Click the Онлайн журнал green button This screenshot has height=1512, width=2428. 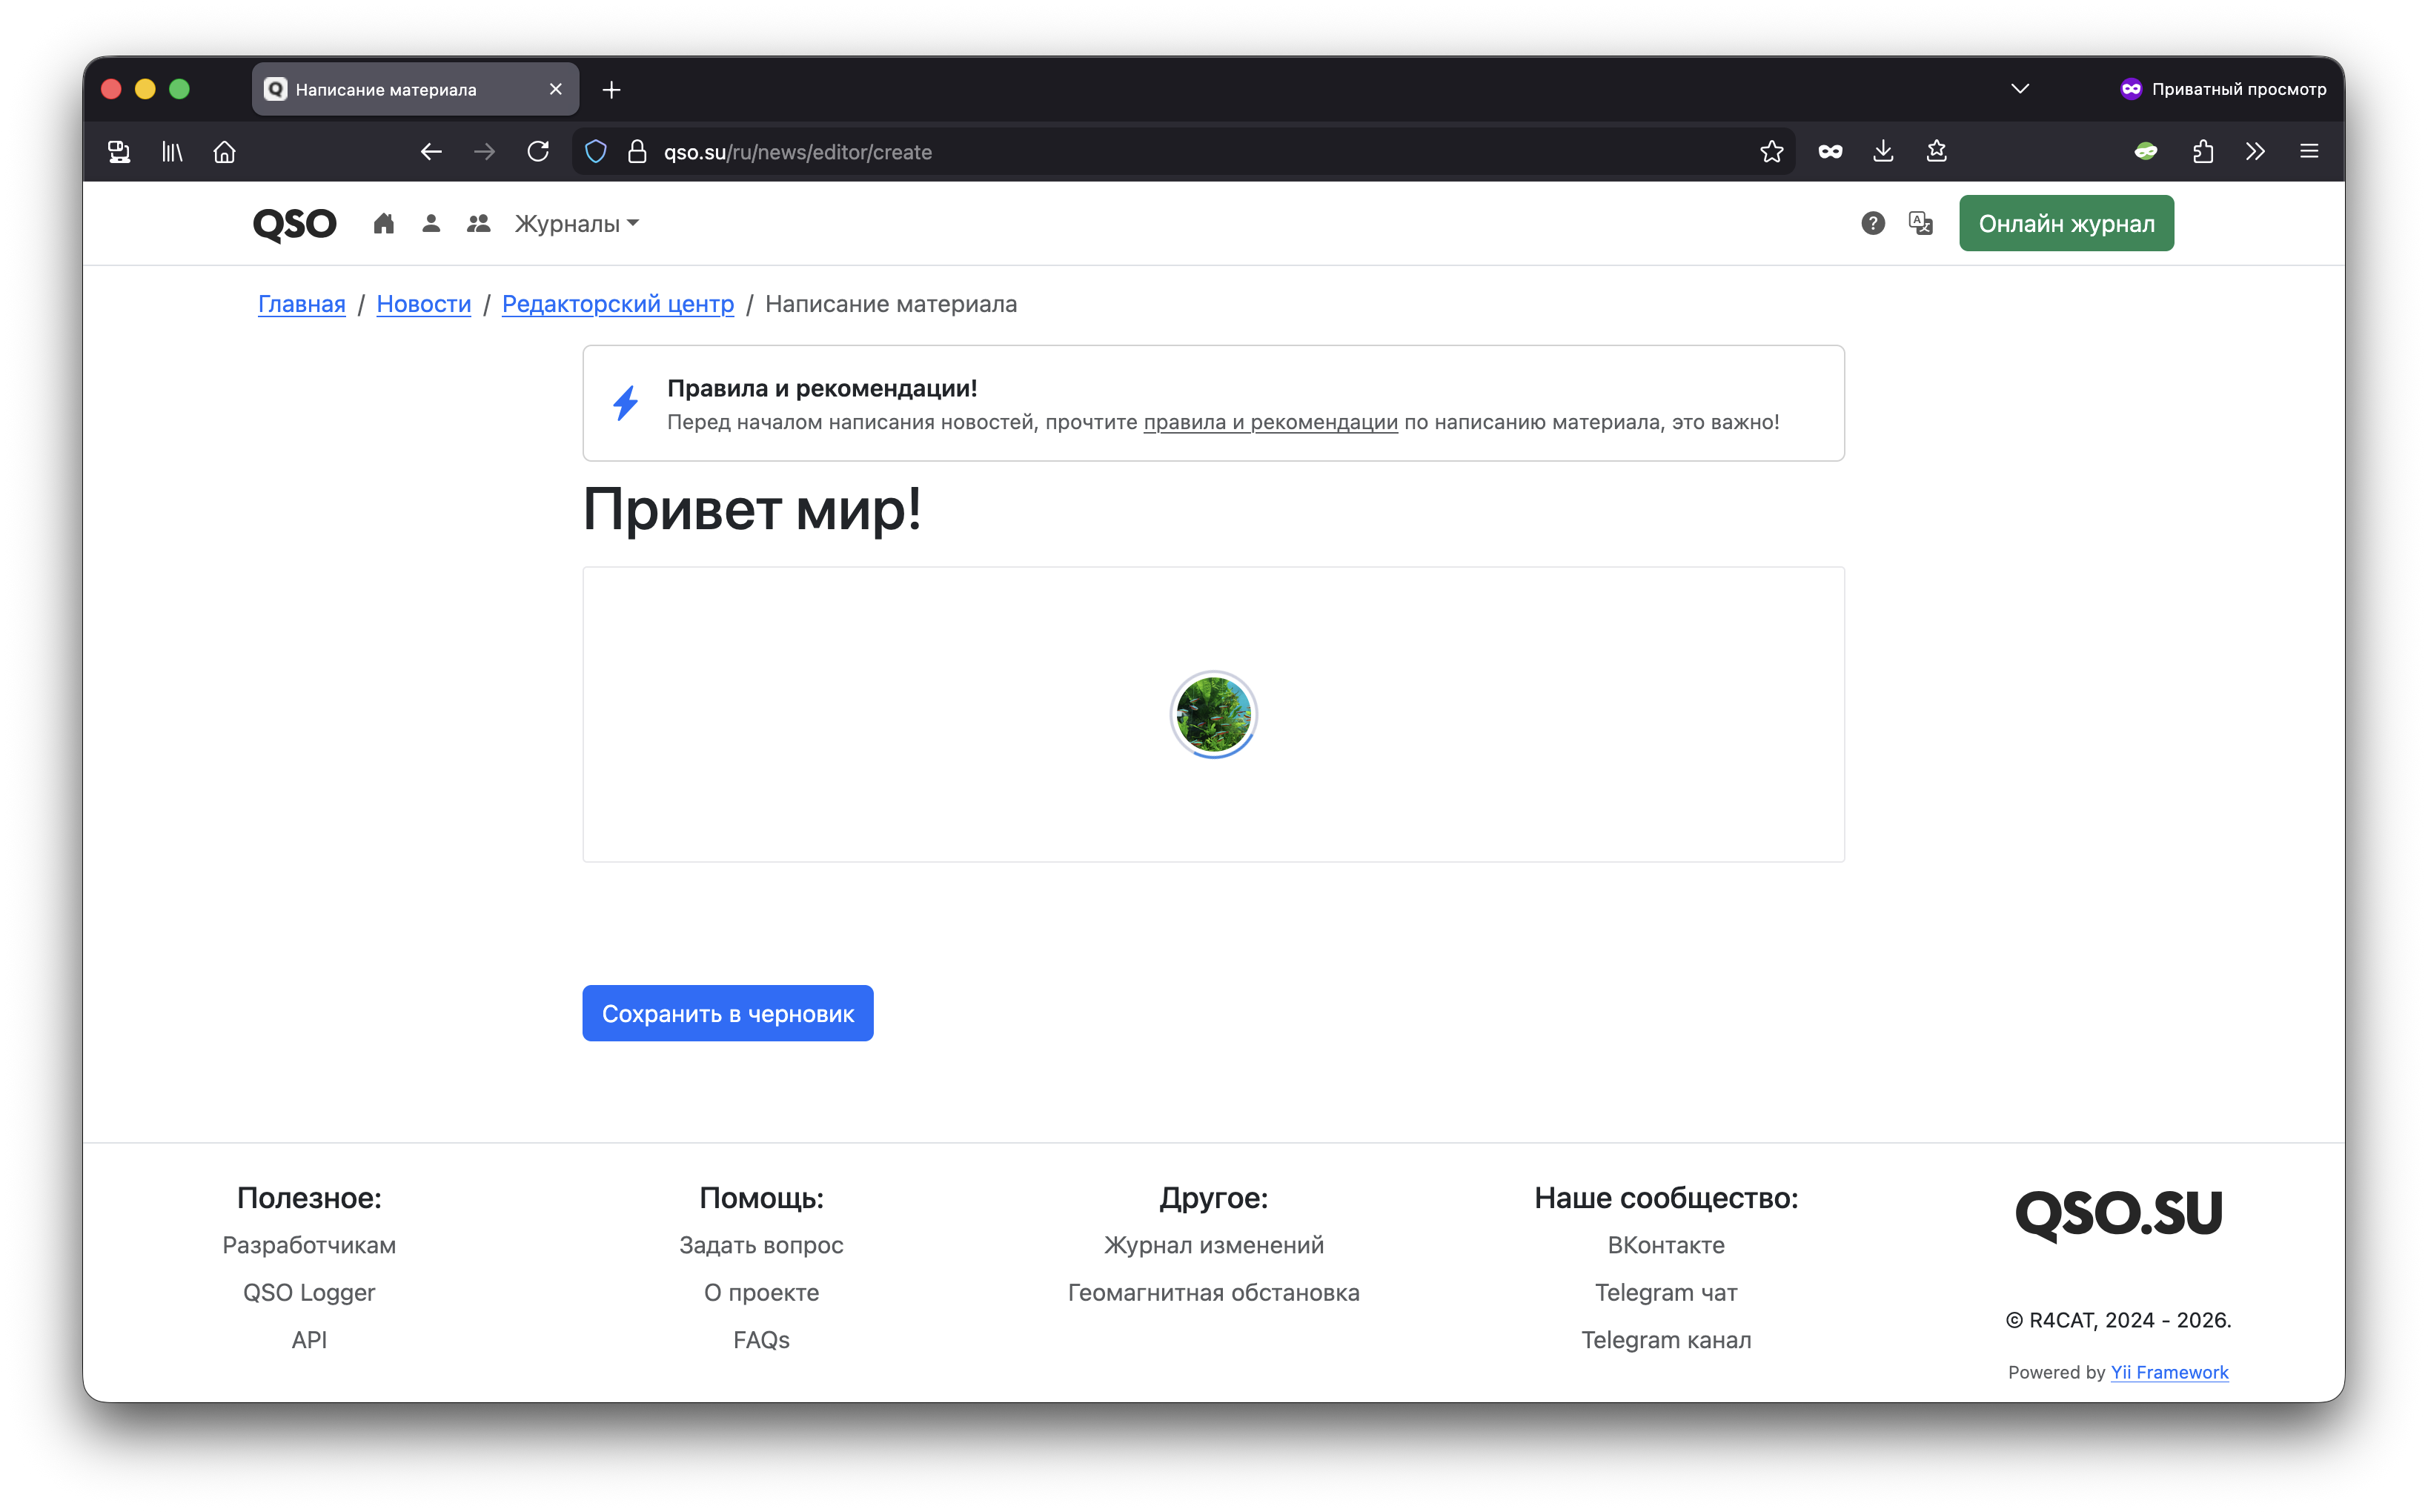coord(2065,223)
